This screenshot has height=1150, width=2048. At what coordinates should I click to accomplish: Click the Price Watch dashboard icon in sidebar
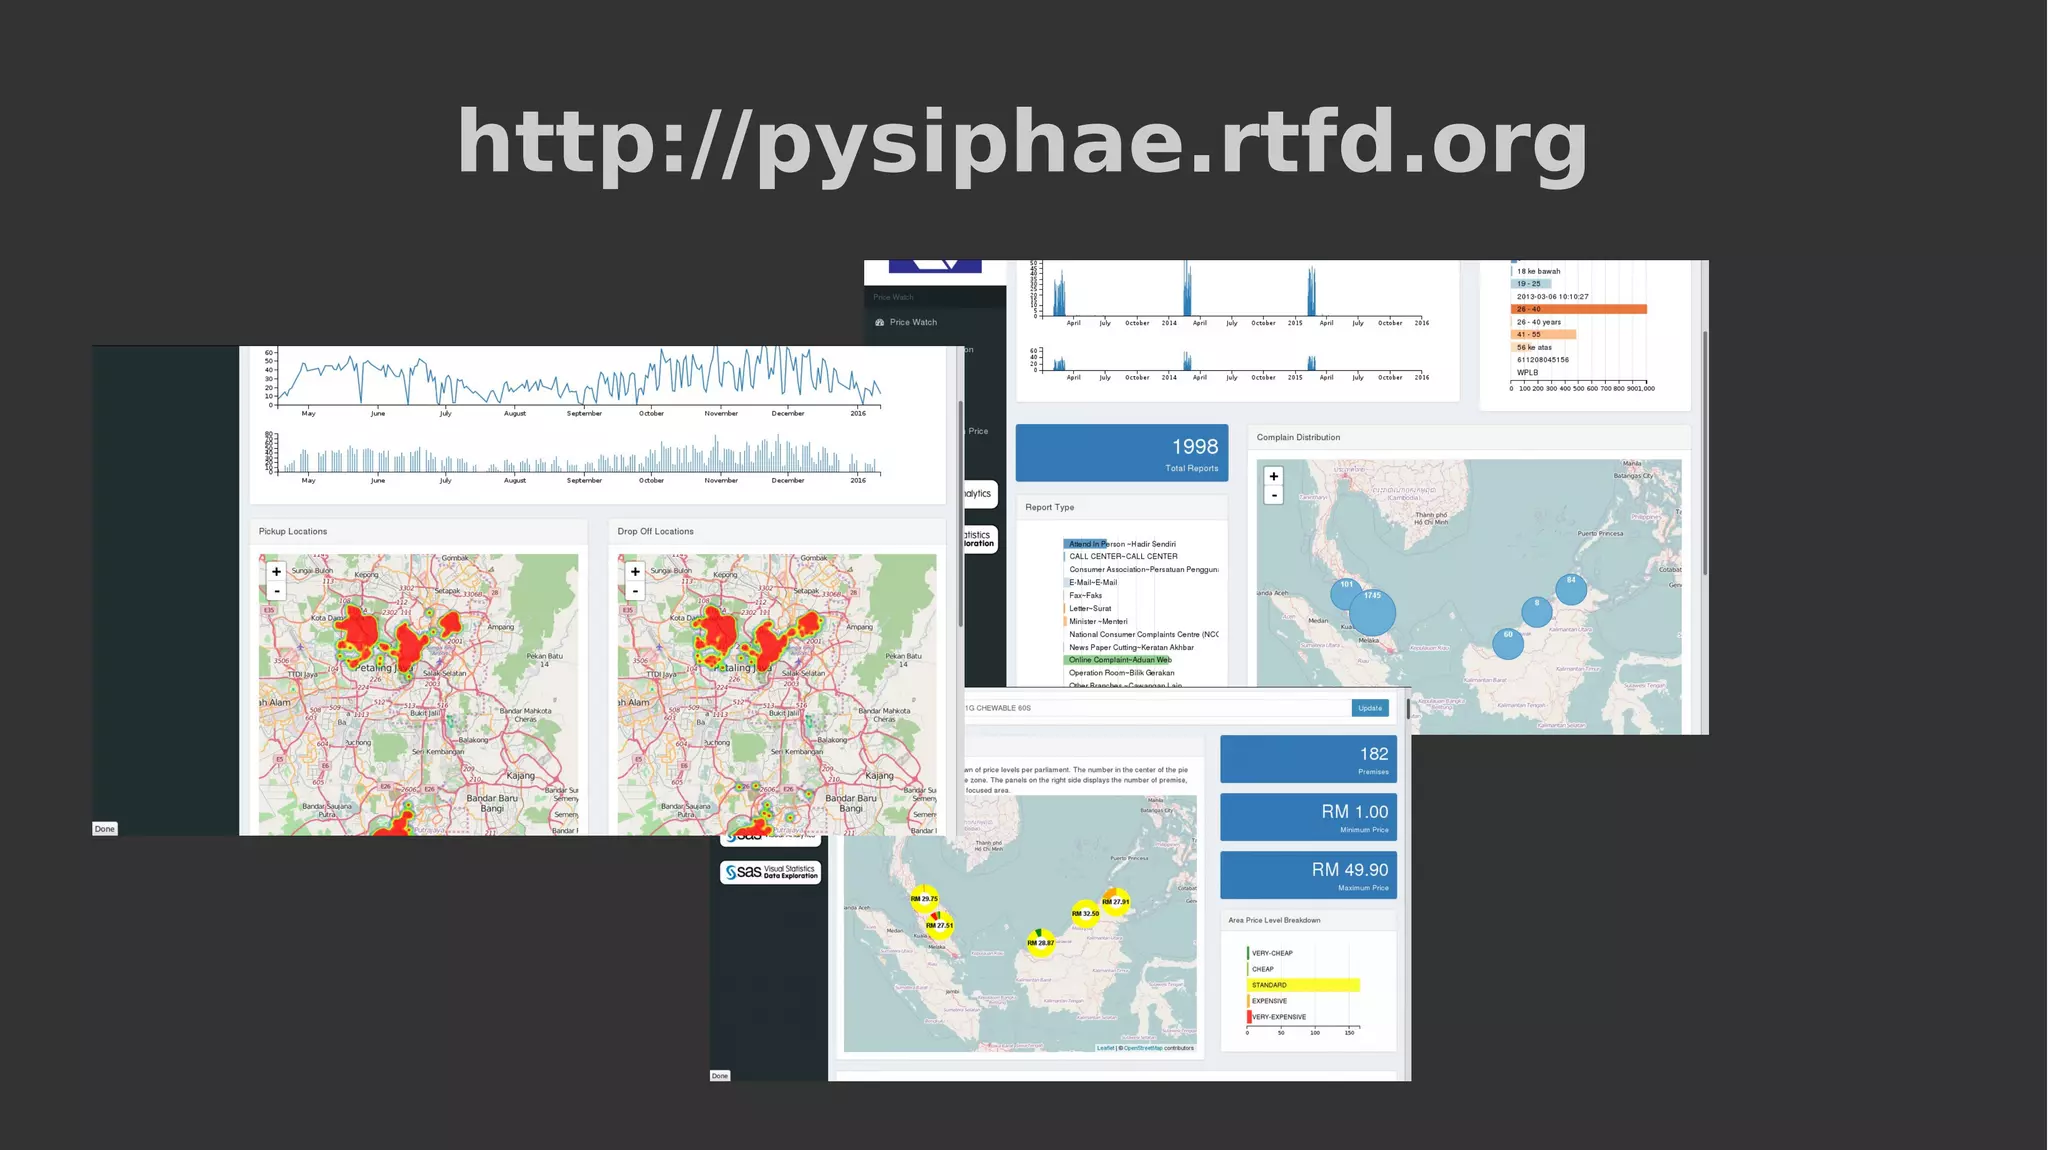coord(880,322)
